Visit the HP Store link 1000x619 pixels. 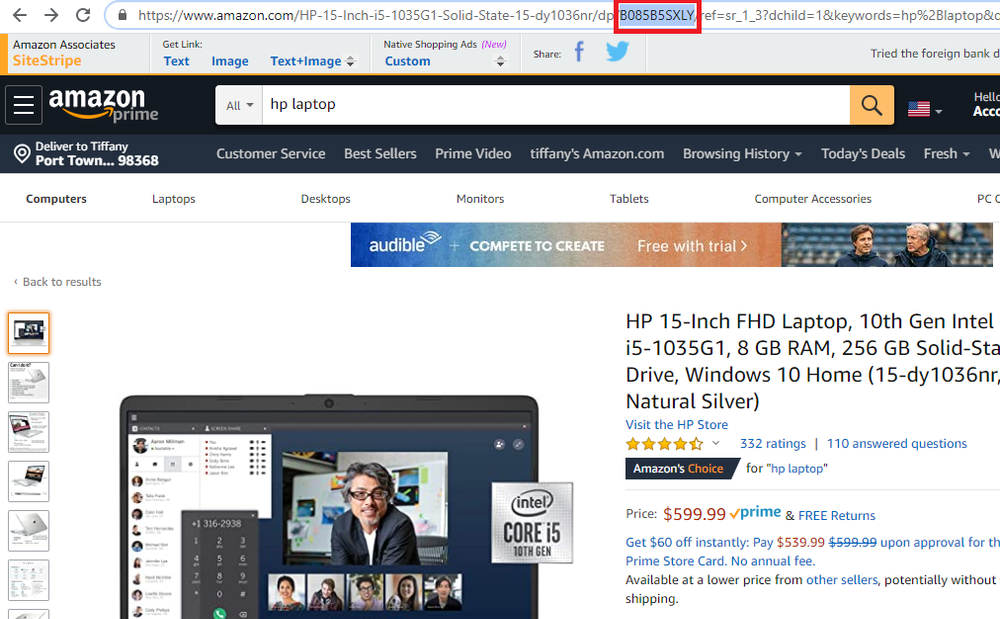677,425
